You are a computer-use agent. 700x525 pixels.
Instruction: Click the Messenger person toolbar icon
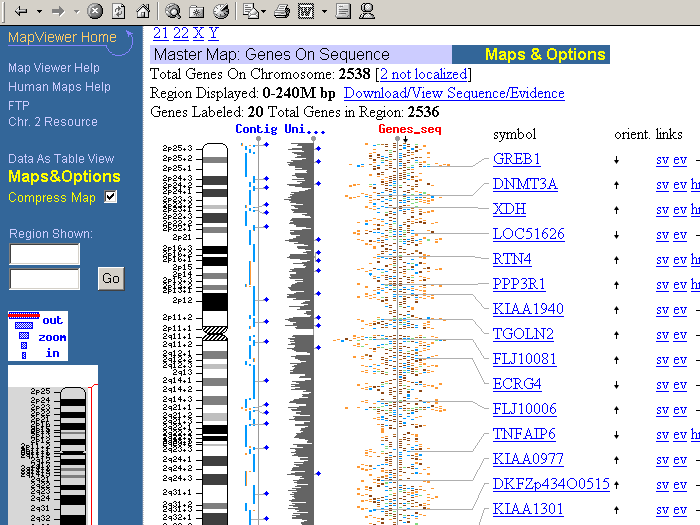point(367,11)
